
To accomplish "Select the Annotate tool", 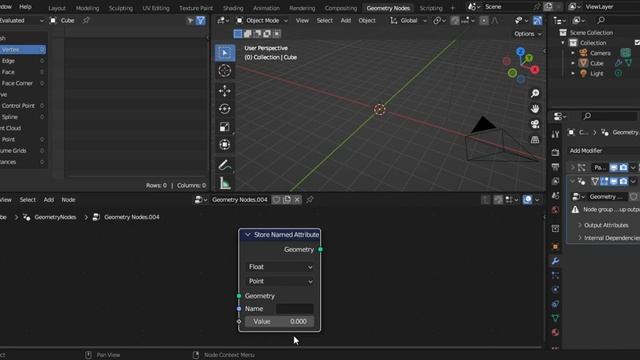I will tap(224, 165).
